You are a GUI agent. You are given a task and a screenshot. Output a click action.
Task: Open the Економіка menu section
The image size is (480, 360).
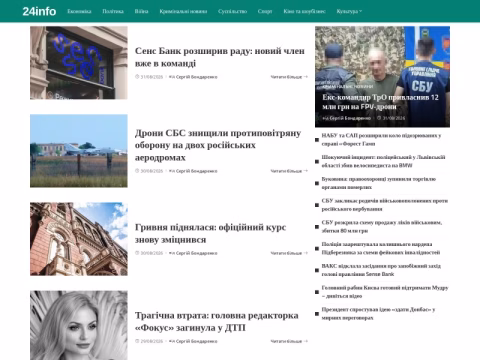[x=79, y=11]
